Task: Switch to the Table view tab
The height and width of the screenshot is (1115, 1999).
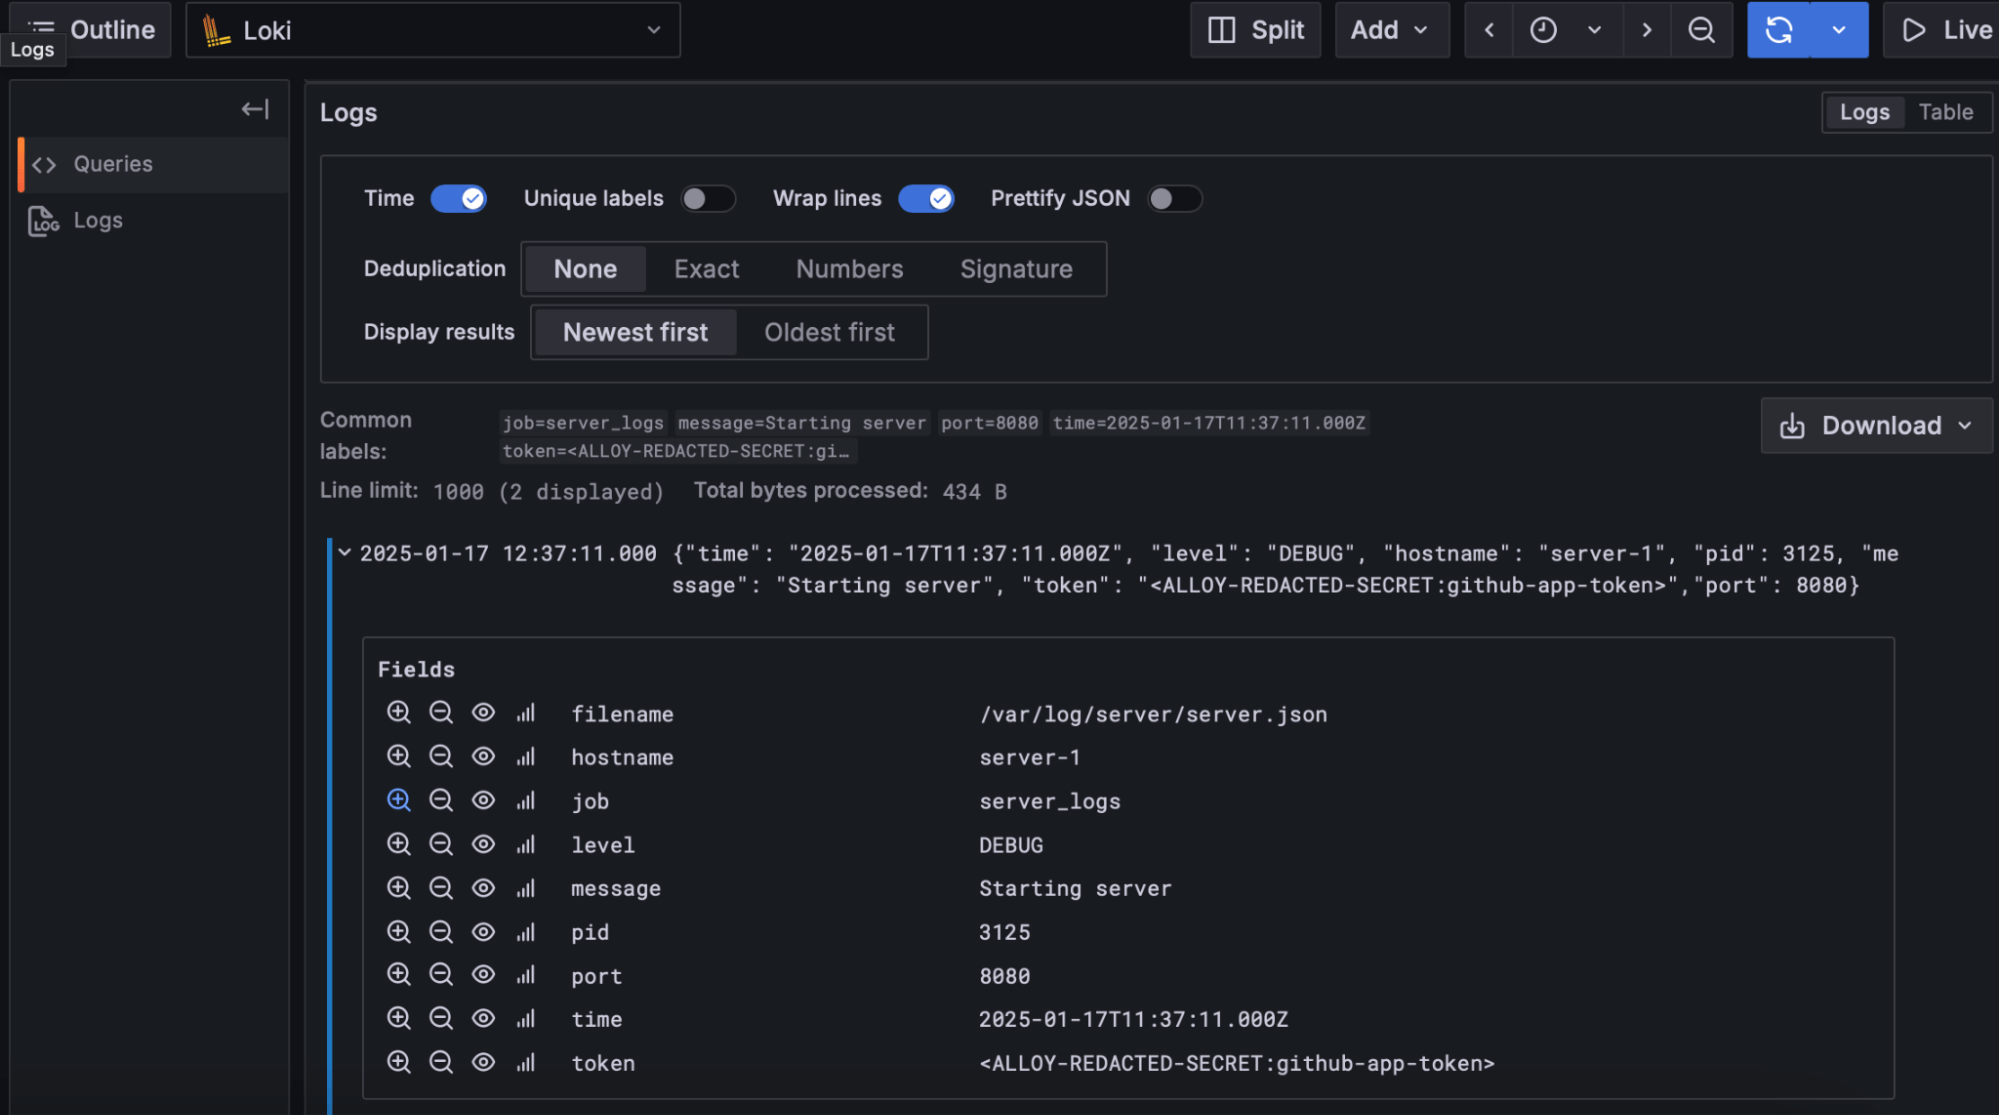Action: (x=1945, y=112)
